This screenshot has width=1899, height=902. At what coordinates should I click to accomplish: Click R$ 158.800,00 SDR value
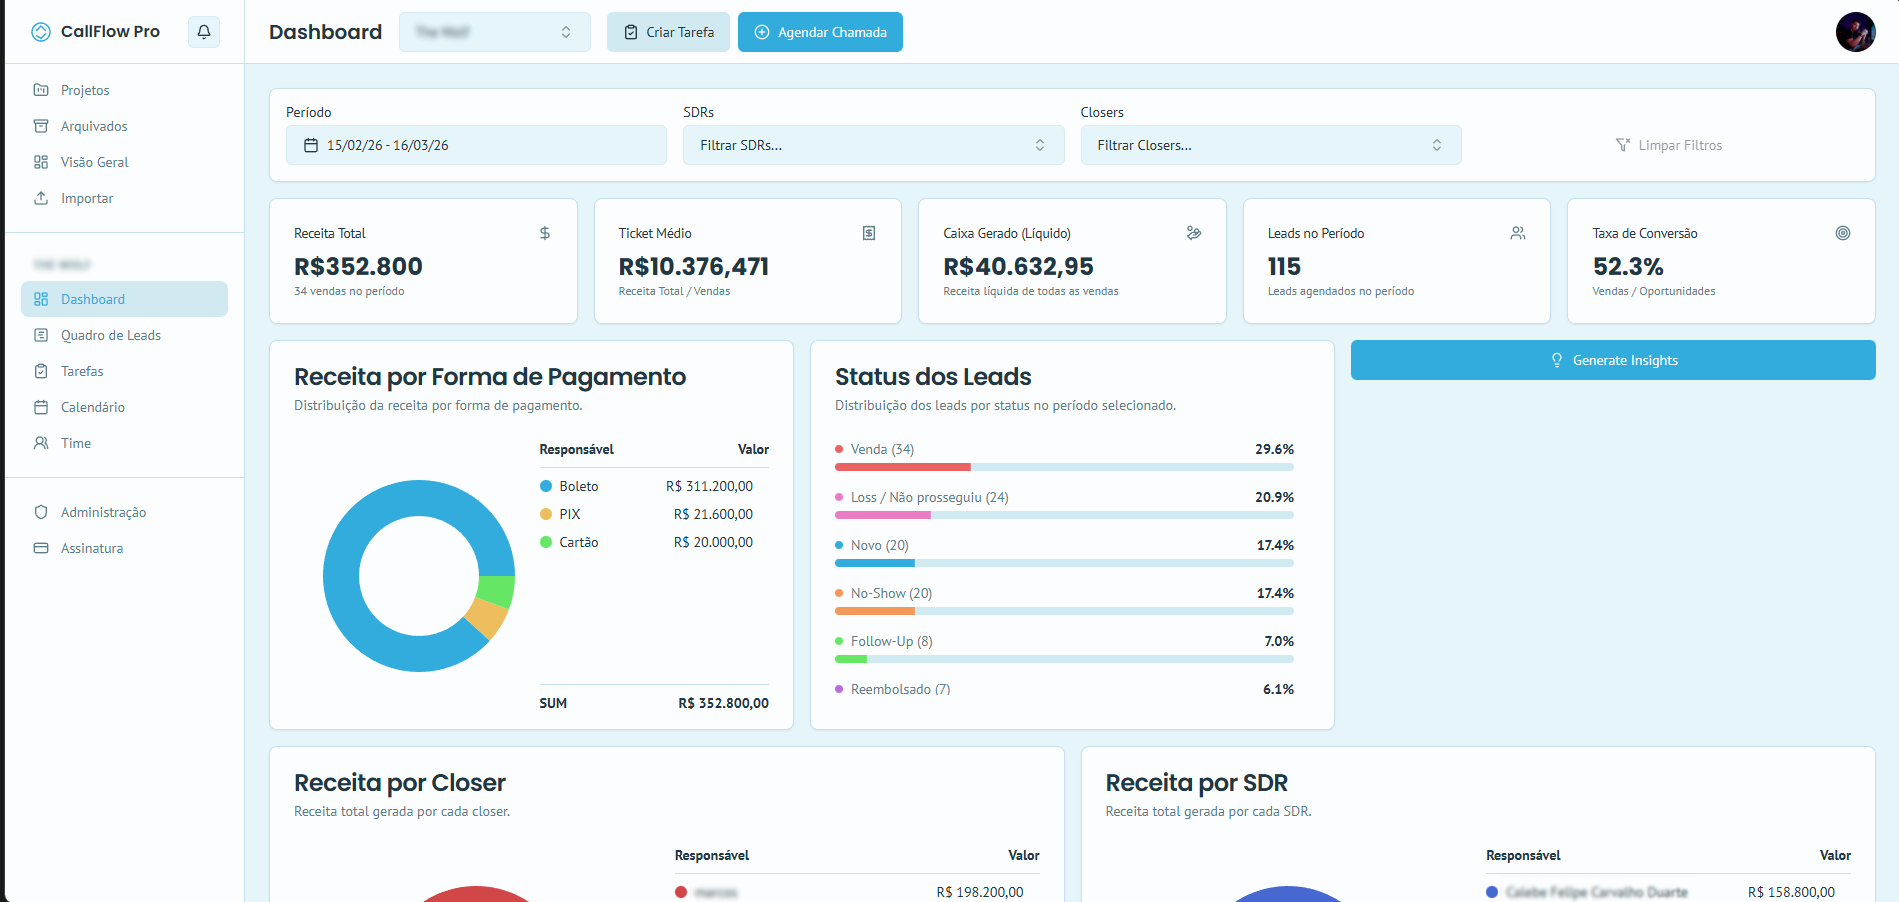tap(1791, 892)
